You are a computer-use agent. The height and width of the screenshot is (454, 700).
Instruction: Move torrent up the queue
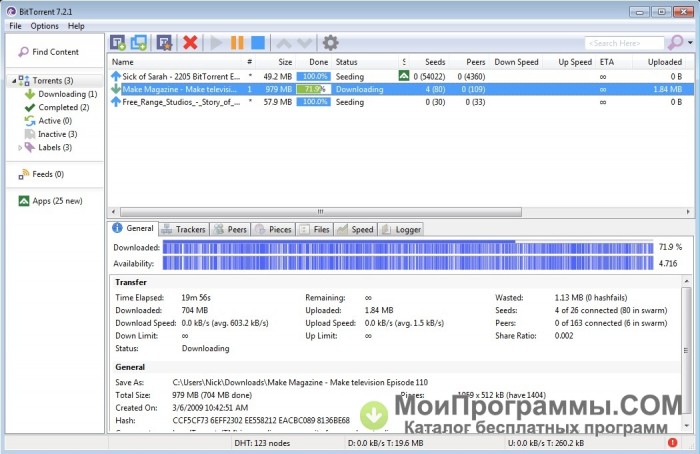click(284, 43)
